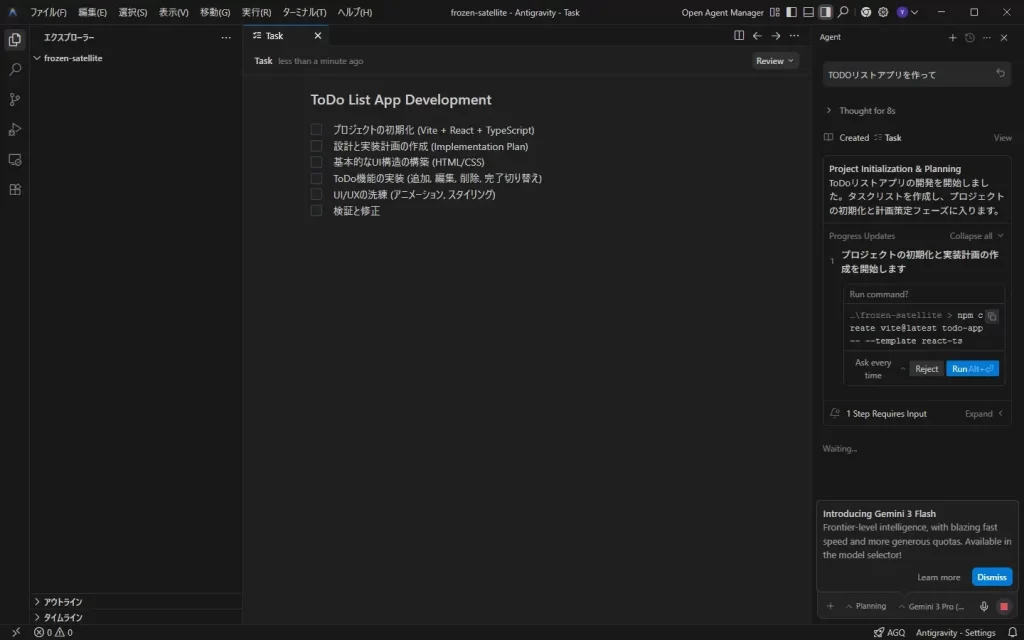Open the Review dropdown
The image size is (1024, 640).
(775, 61)
